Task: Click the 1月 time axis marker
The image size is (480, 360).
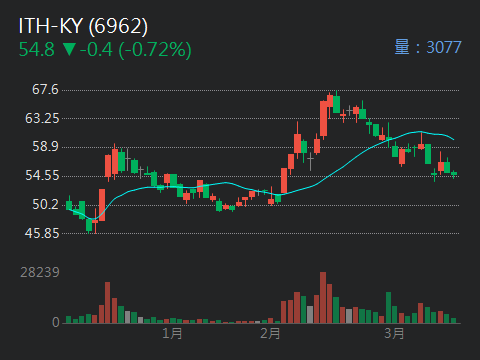Action: pos(172,333)
